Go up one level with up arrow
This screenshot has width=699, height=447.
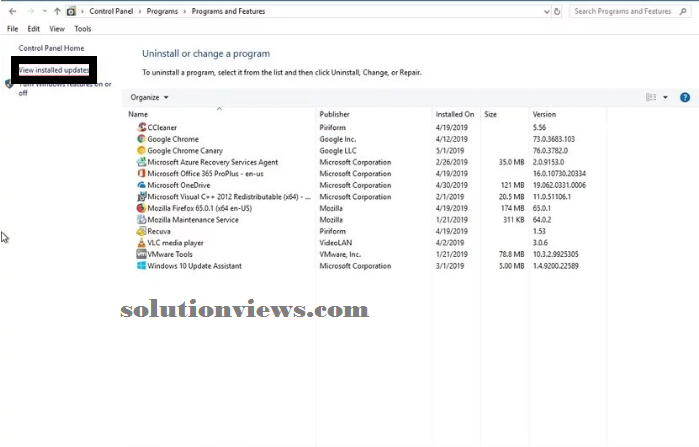click(x=57, y=11)
